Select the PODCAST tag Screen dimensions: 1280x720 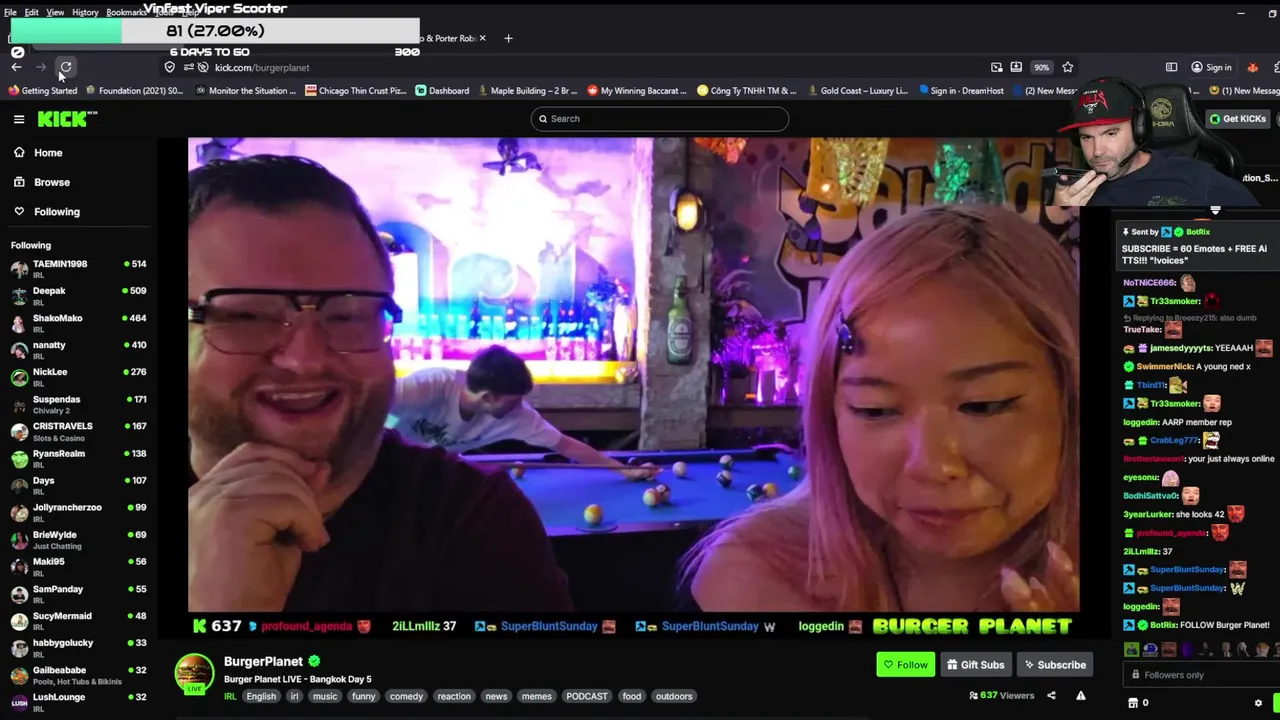pyautogui.click(x=587, y=696)
